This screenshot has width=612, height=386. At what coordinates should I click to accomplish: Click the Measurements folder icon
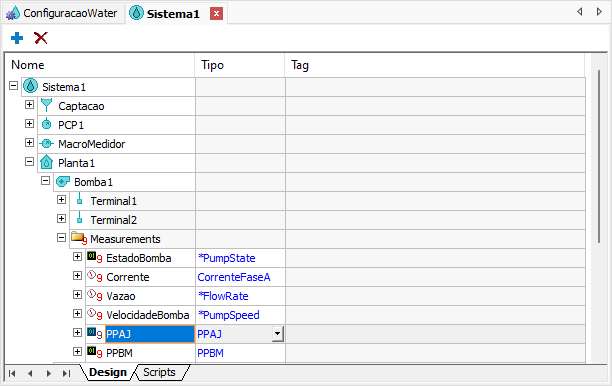(78, 237)
